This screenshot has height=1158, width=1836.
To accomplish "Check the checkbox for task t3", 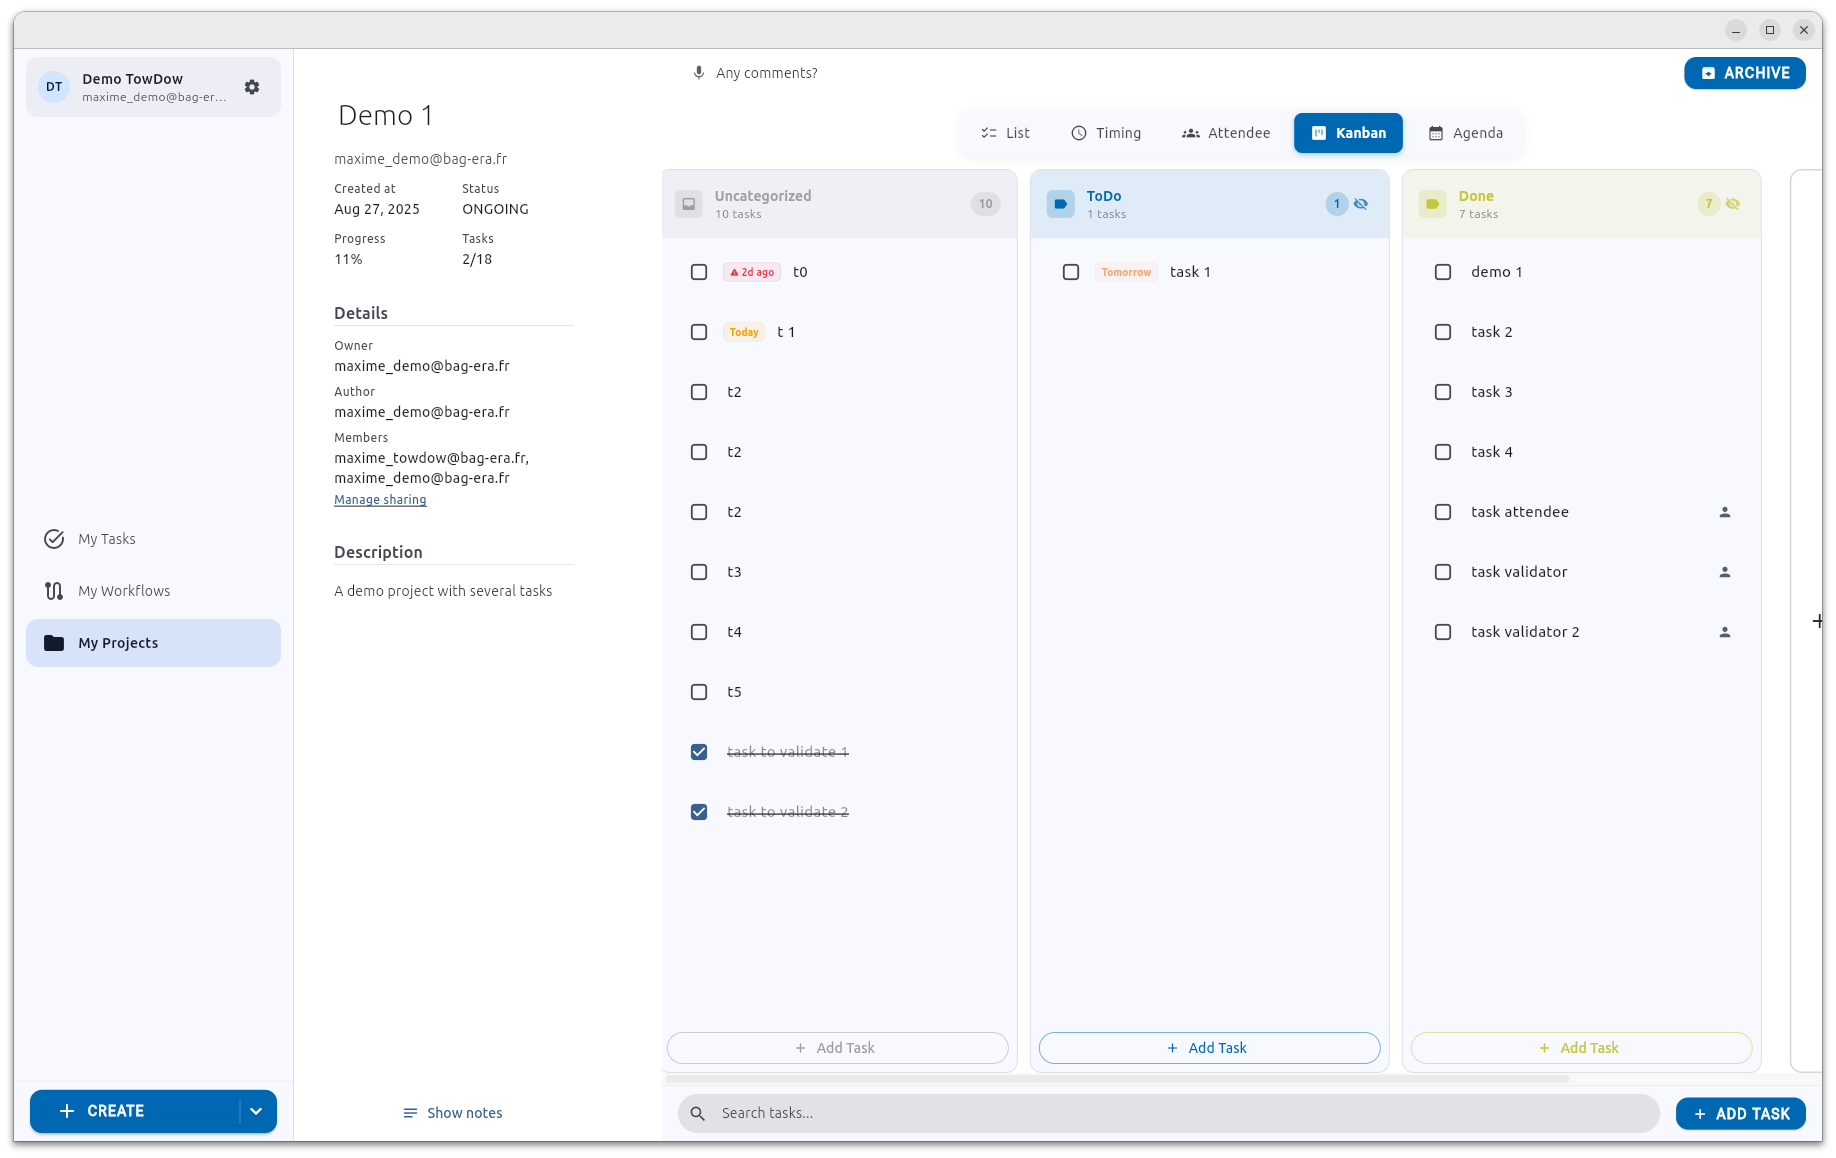I will [x=699, y=571].
